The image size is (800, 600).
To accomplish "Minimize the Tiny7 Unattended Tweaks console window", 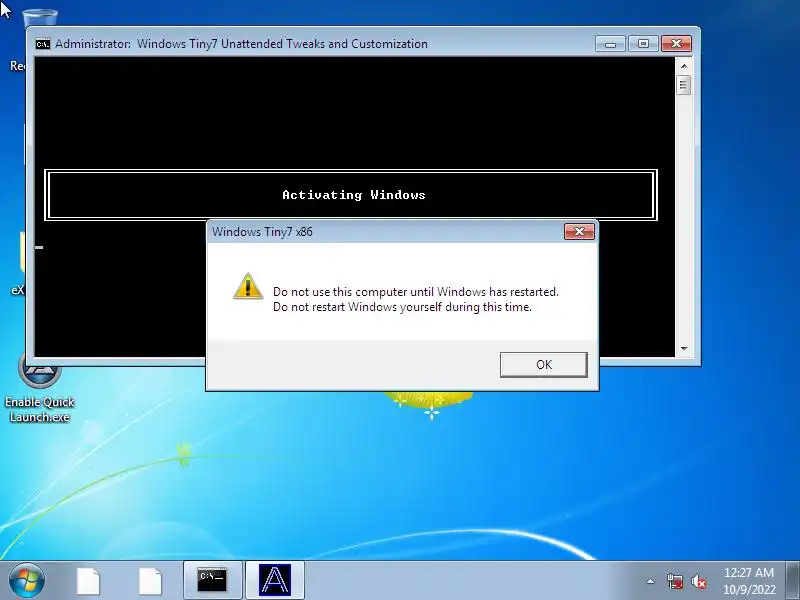I will pos(610,44).
